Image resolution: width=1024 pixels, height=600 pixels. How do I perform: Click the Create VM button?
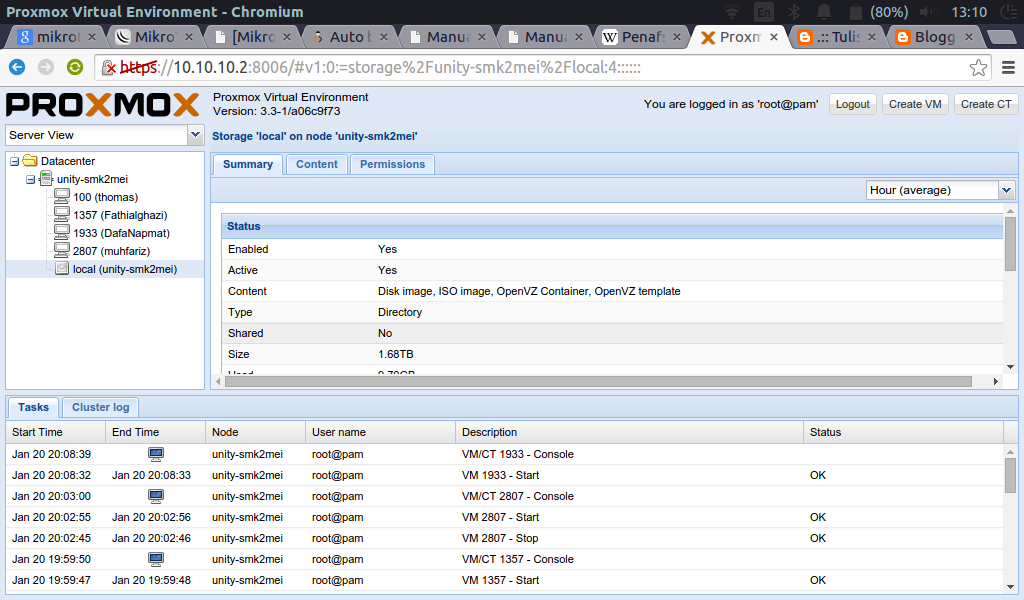(x=915, y=104)
